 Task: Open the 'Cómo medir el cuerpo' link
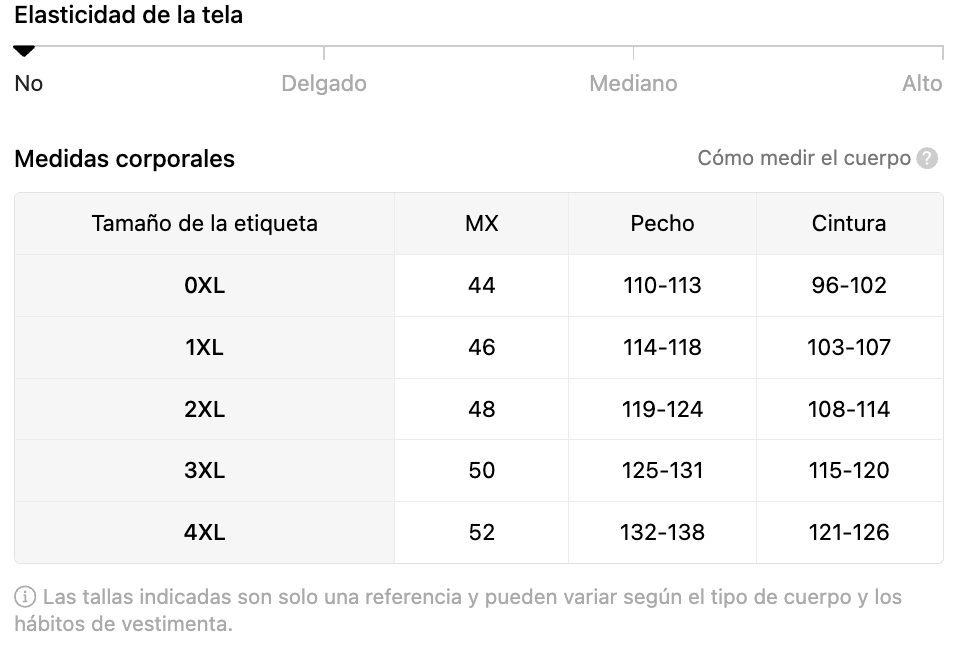tap(804, 159)
